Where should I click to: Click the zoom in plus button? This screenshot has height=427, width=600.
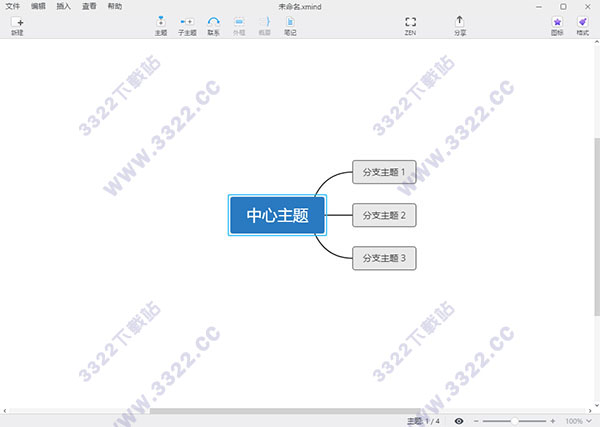pyautogui.click(x=553, y=421)
